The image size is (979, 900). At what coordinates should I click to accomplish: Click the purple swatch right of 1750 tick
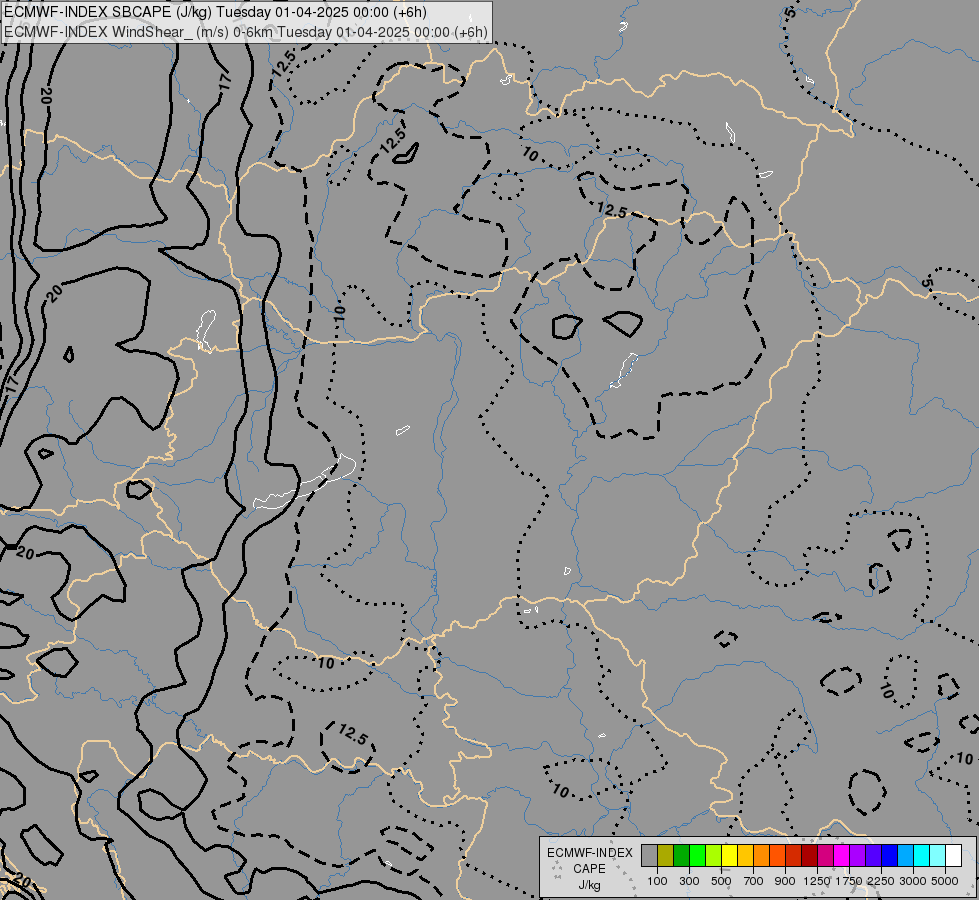coord(857,855)
